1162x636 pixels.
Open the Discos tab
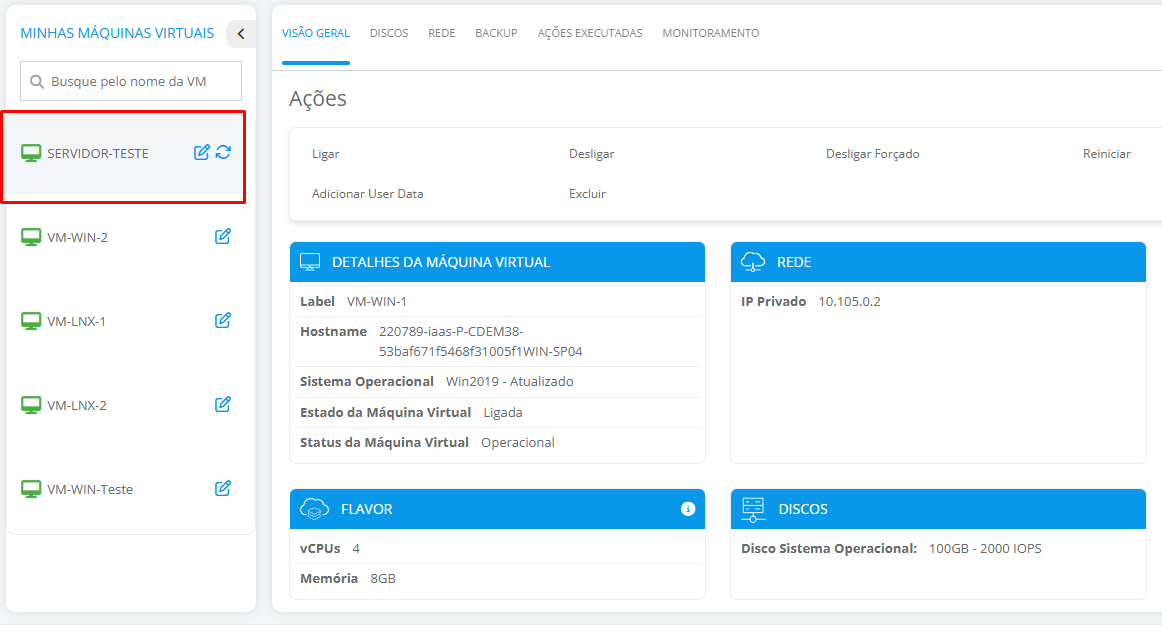[x=389, y=33]
